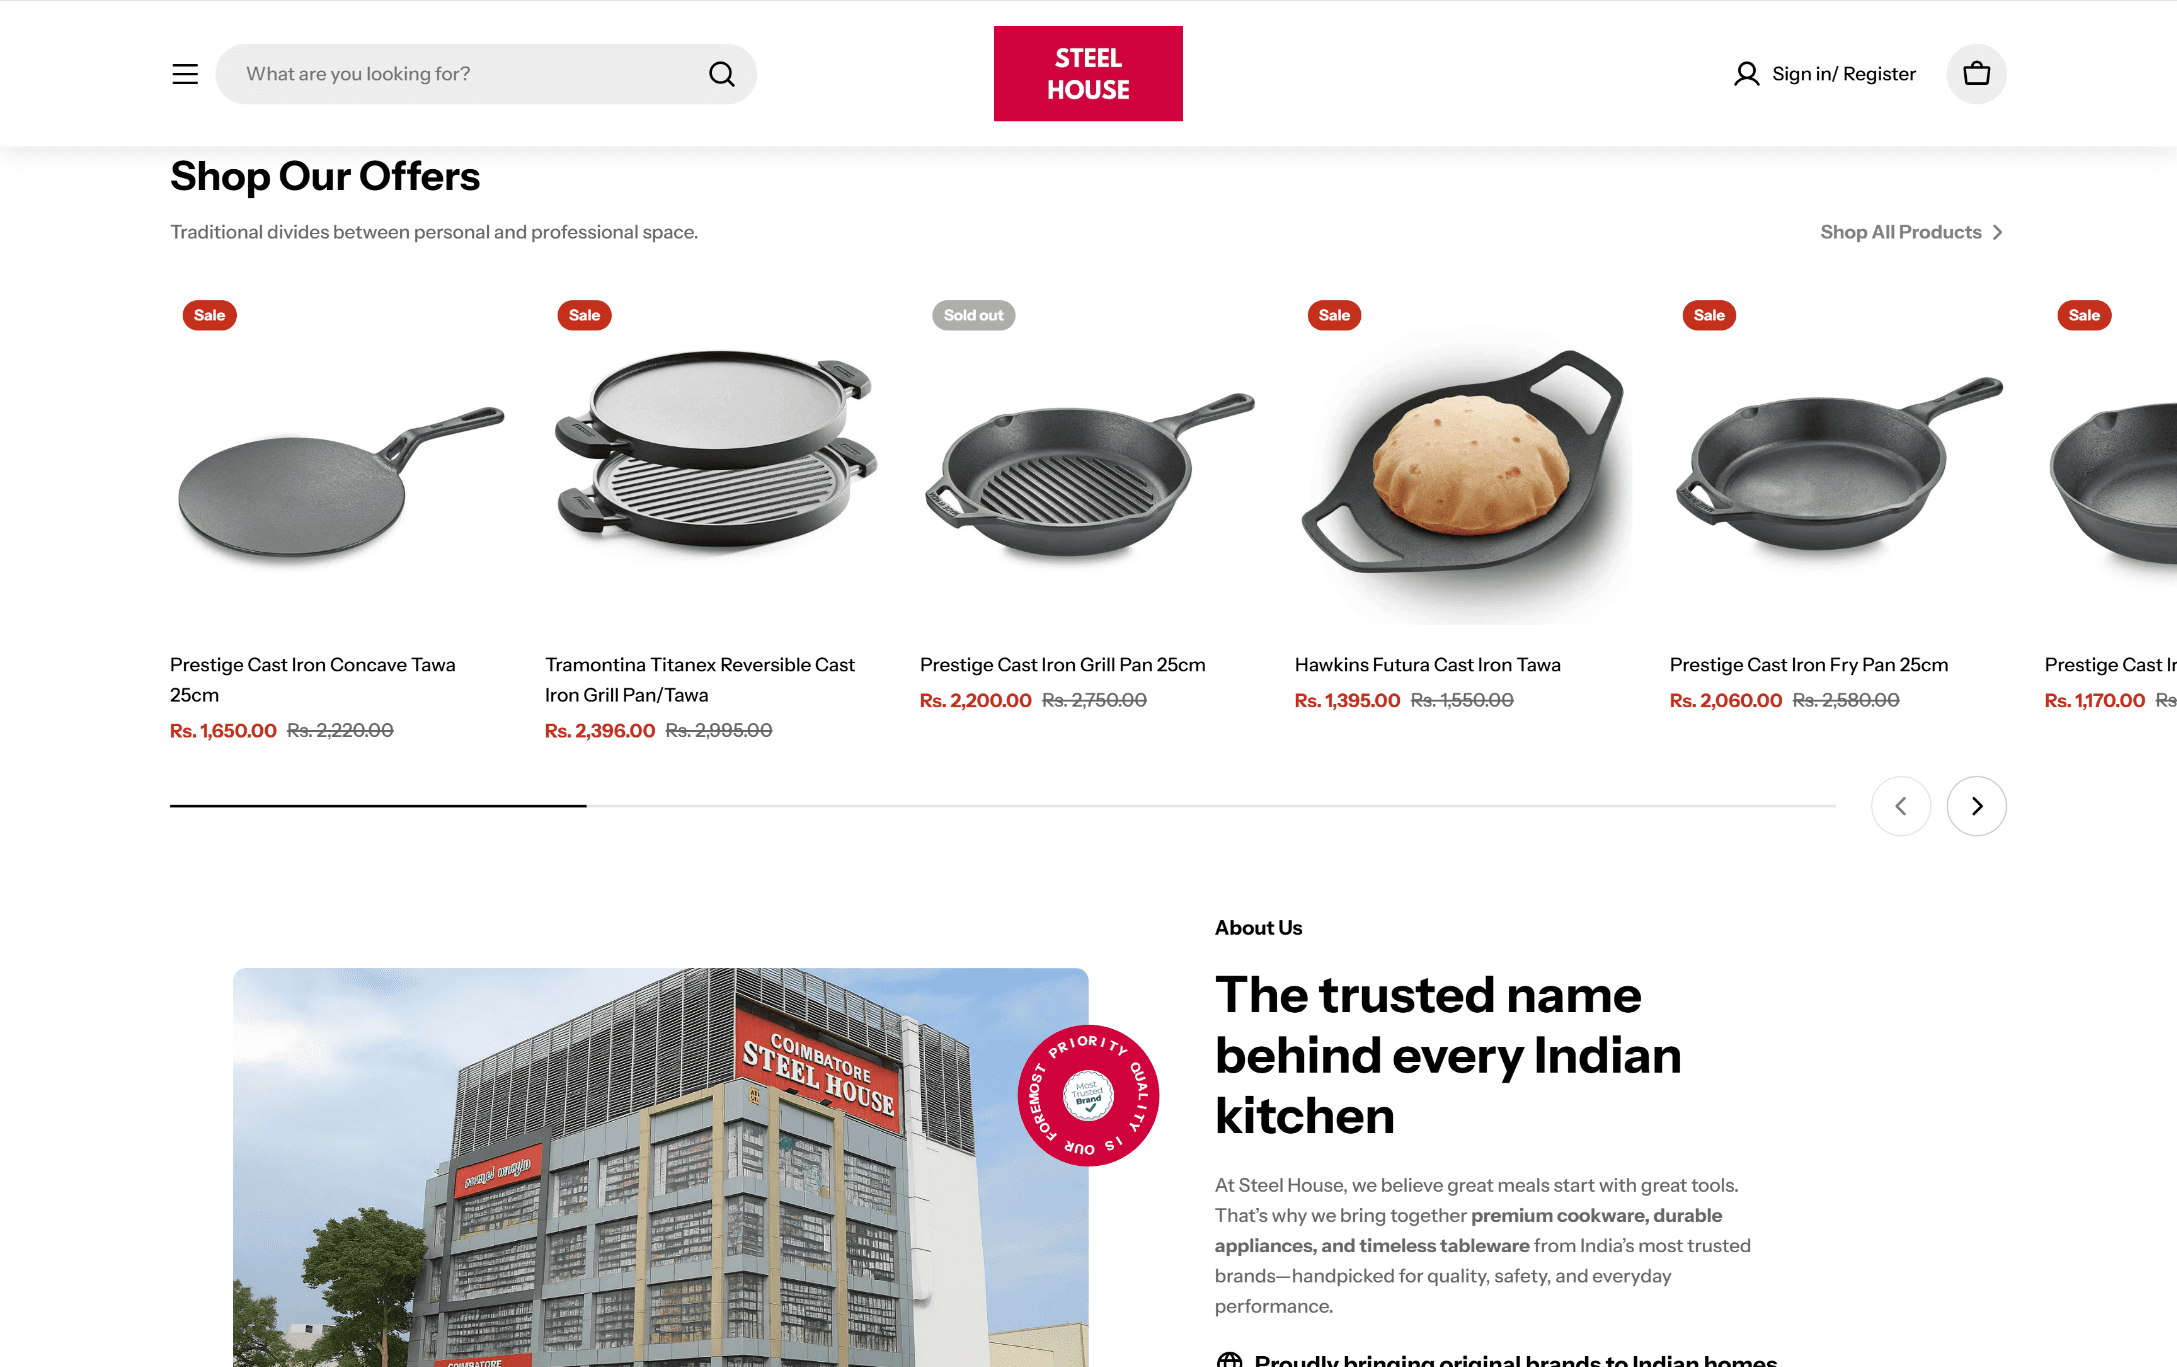The height and width of the screenshot is (1367, 2177).
Task: Click the user account icon
Action: tap(1746, 74)
